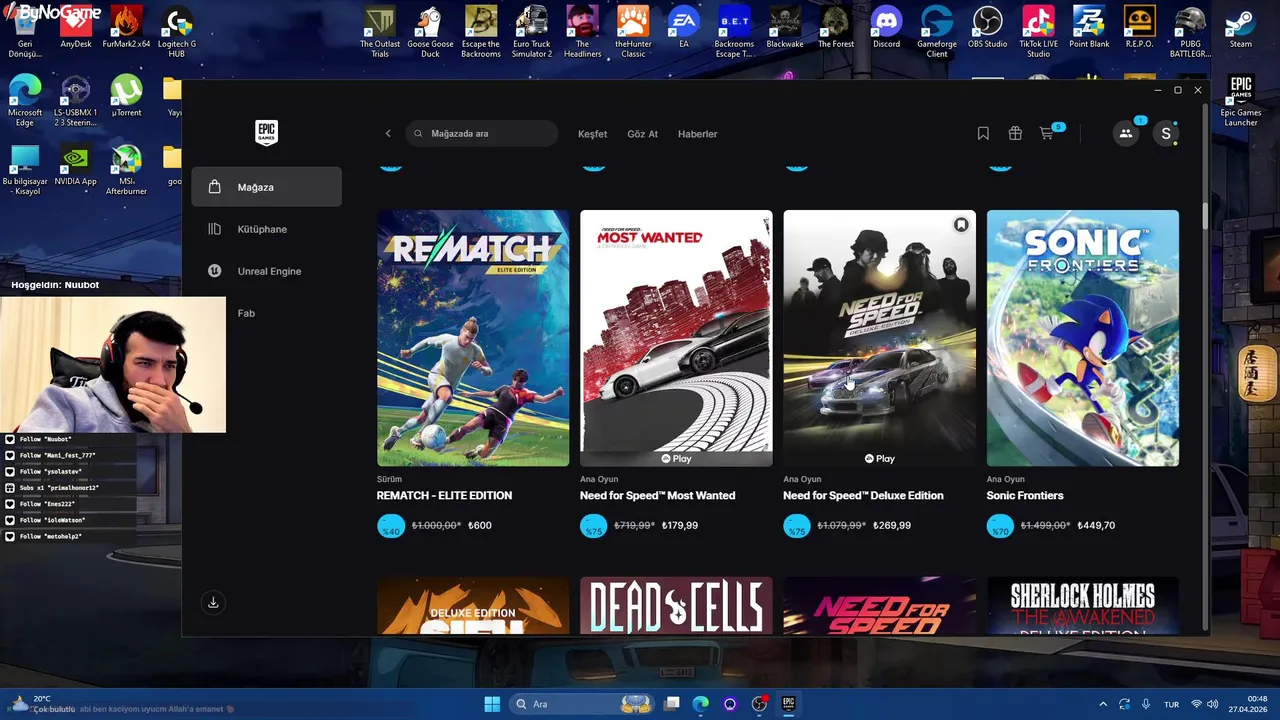Open the Euro Truck Simulator 2 desktop shortcut

532,30
